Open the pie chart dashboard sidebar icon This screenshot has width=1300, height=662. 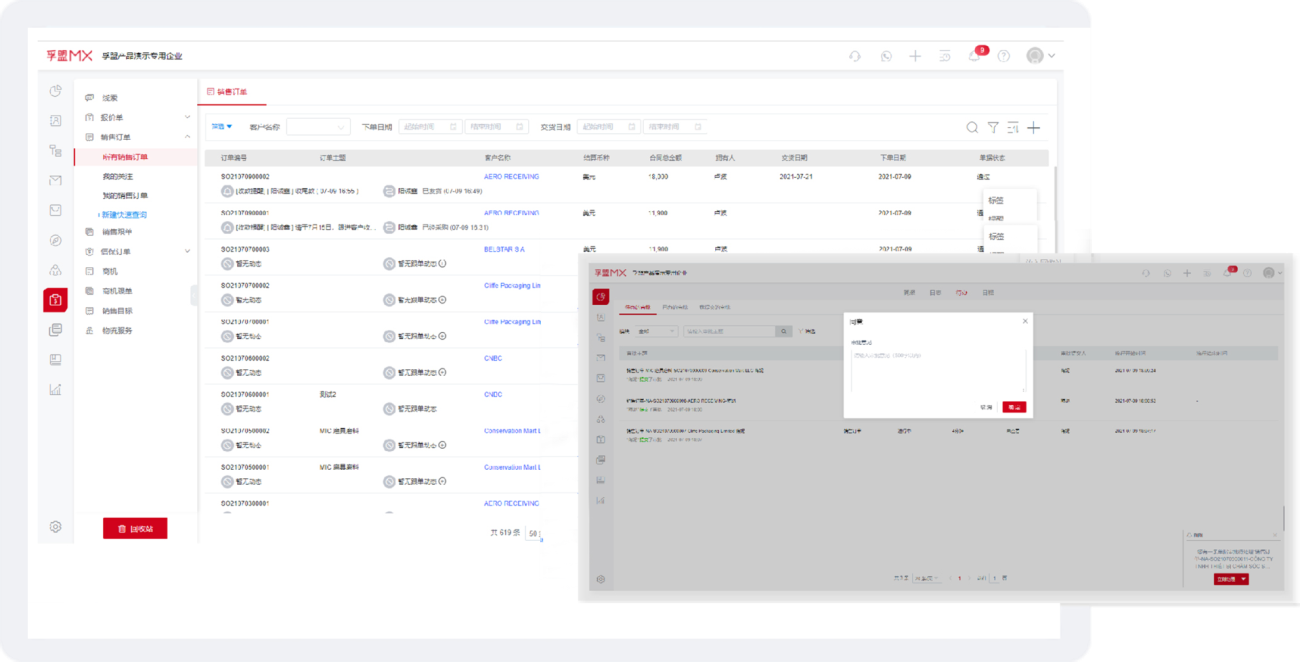pos(56,91)
